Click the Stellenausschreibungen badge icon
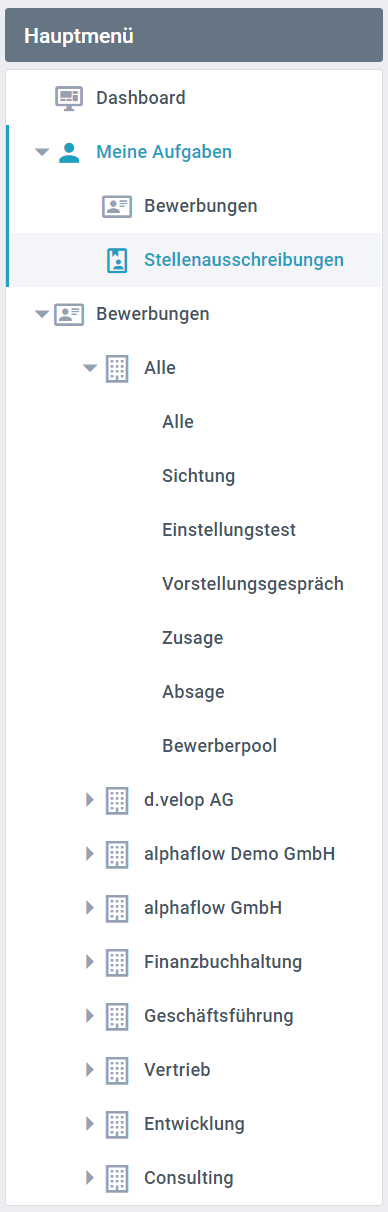The image size is (388, 1212). click(117, 260)
